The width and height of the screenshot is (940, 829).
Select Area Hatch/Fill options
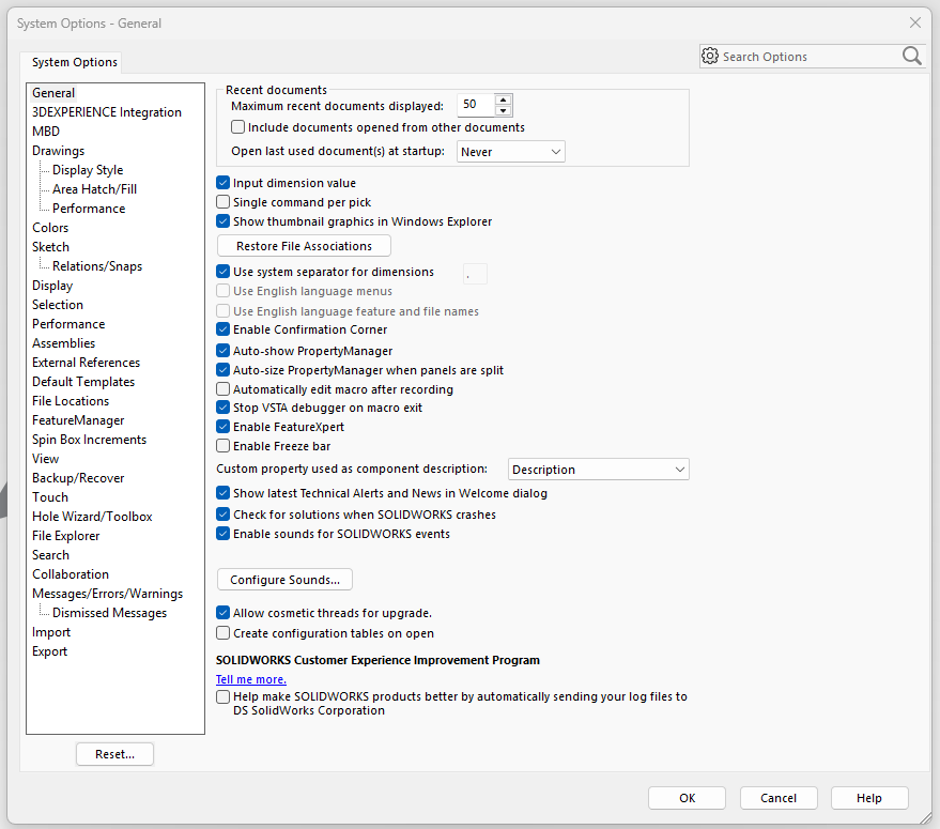click(x=95, y=189)
